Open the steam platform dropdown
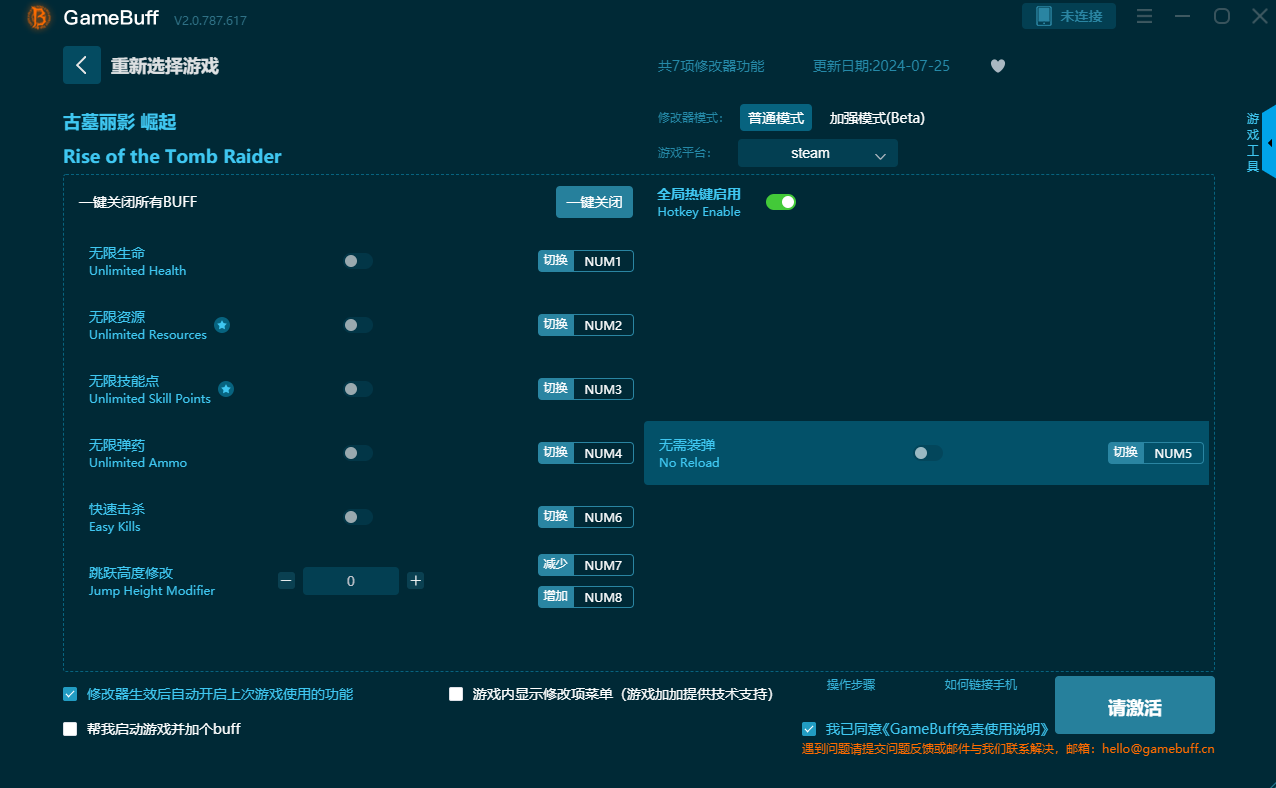 click(818, 153)
